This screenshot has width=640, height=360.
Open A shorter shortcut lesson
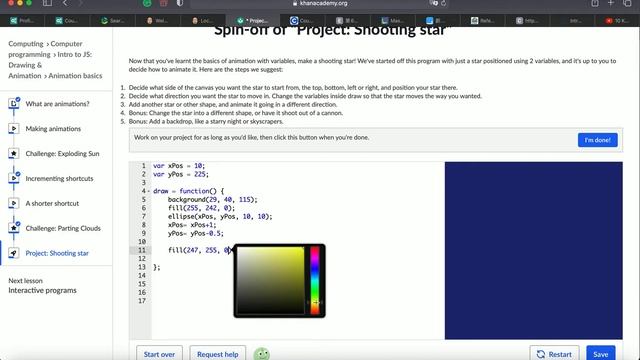[x=52, y=203]
